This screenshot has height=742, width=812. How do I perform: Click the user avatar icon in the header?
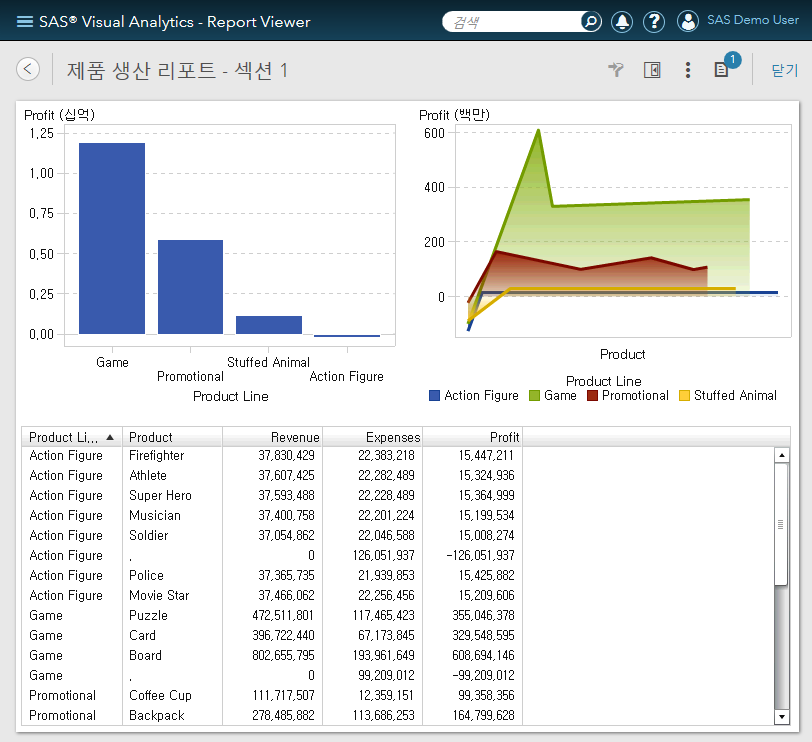(688, 20)
